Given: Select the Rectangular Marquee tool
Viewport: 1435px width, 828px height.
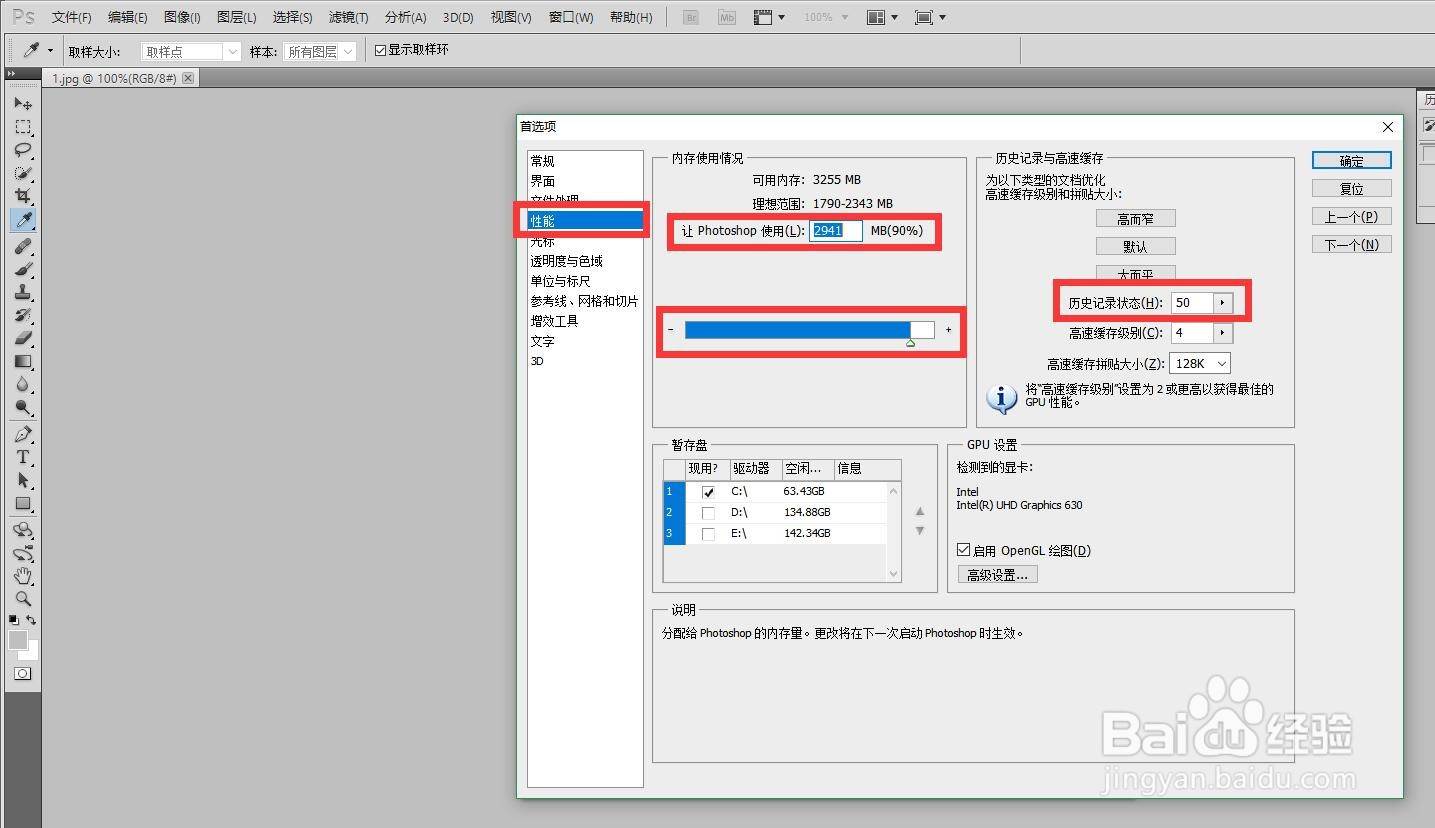Looking at the screenshot, I should click(22, 127).
